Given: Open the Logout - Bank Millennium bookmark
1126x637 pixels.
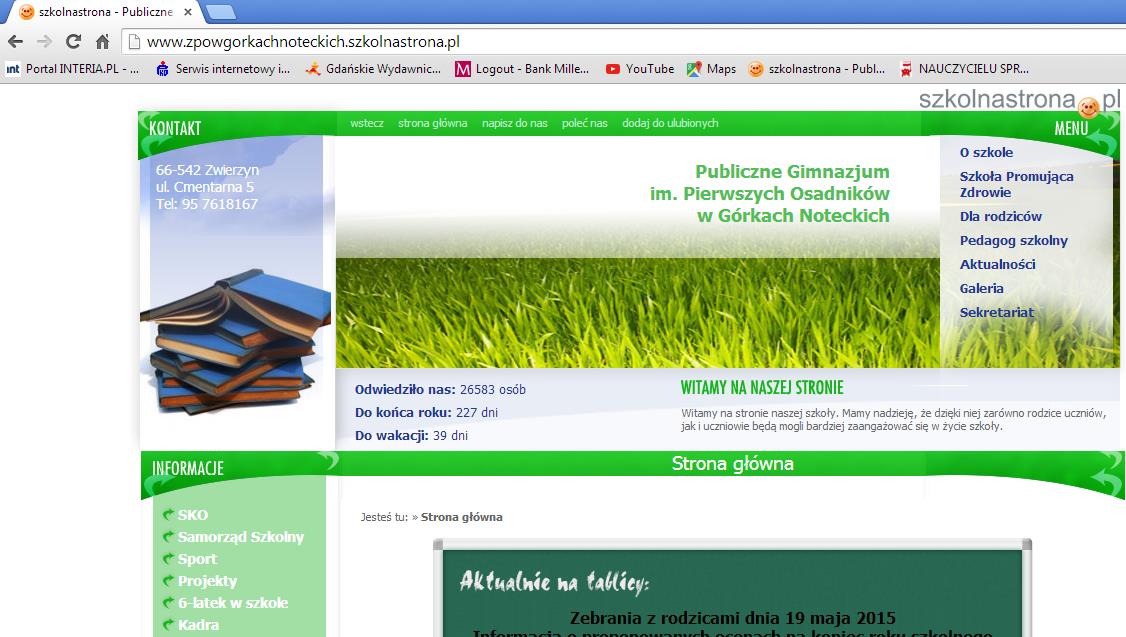Looking at the screenshot, I should pos(523,69).
